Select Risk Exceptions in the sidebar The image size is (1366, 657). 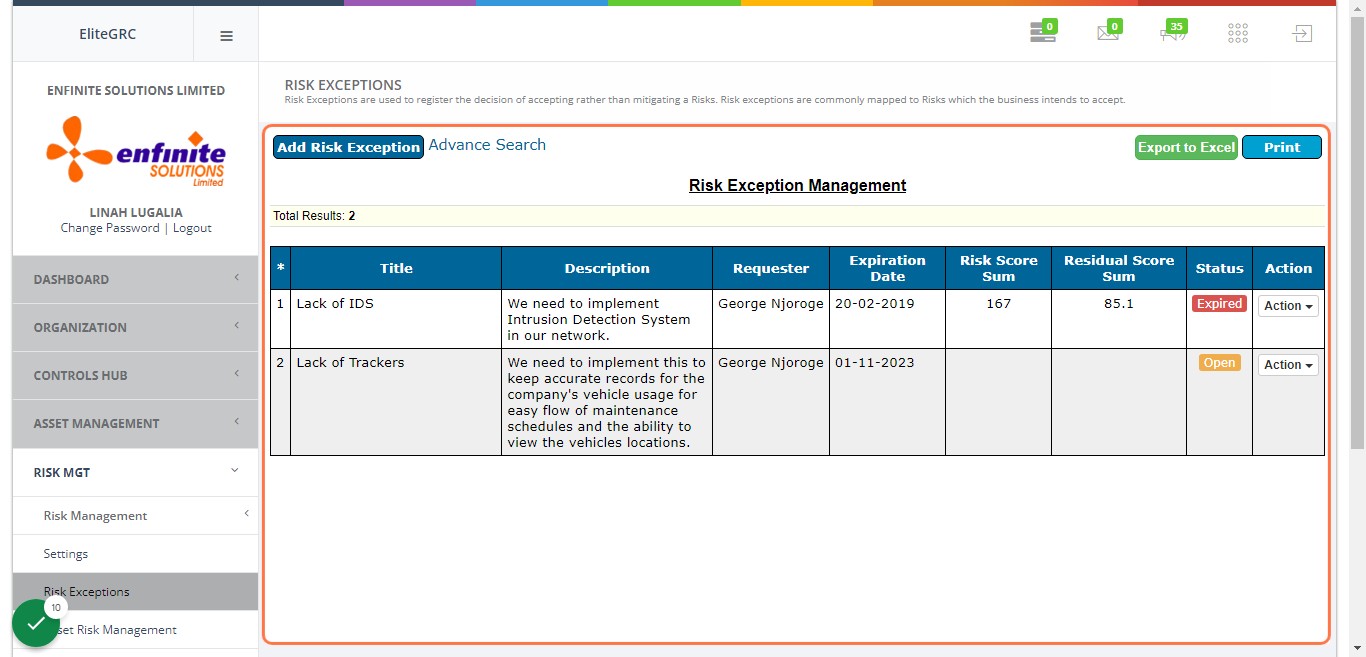coord(135,592)
